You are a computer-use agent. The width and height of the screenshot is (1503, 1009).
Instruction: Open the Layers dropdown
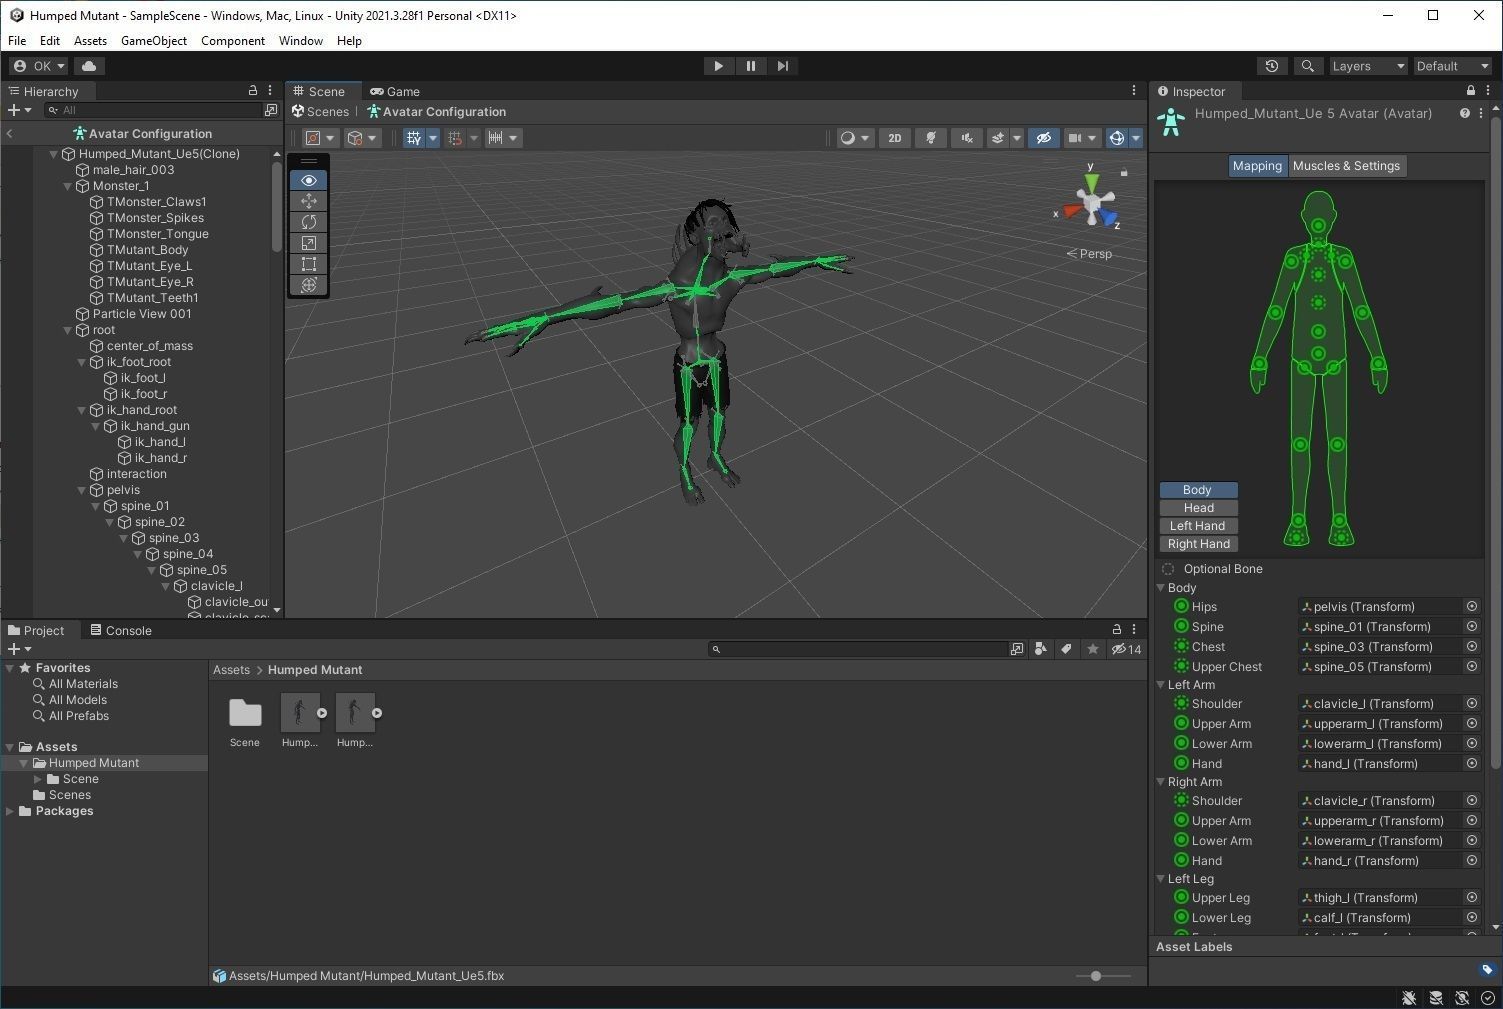tap(1367, 66)
